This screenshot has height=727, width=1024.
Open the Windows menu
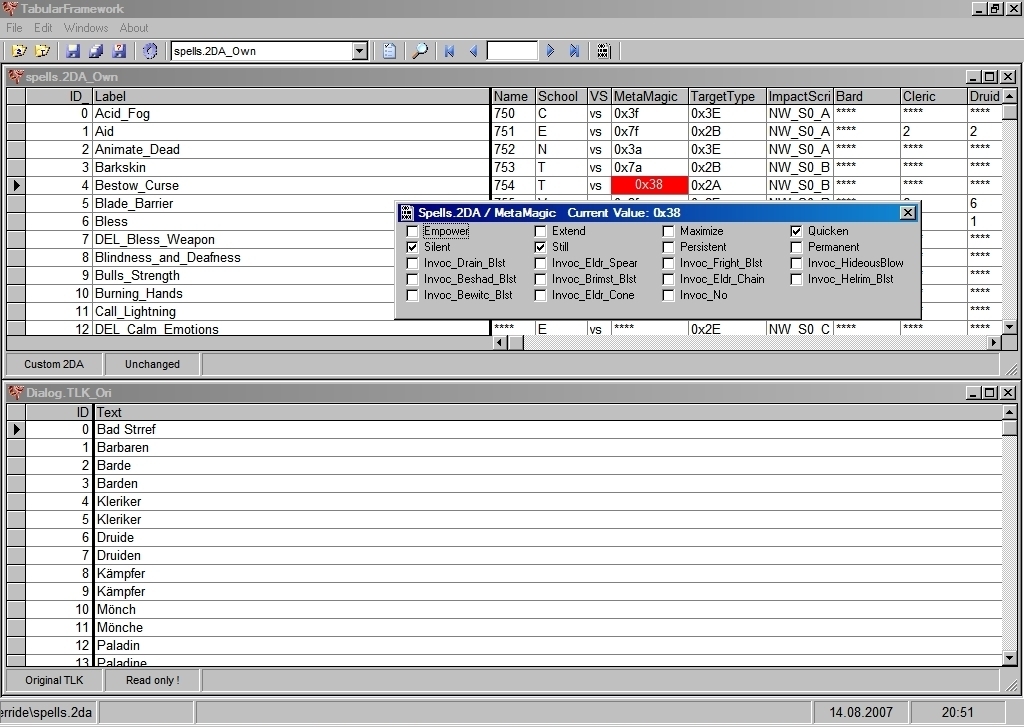click(x=86, y=28)
